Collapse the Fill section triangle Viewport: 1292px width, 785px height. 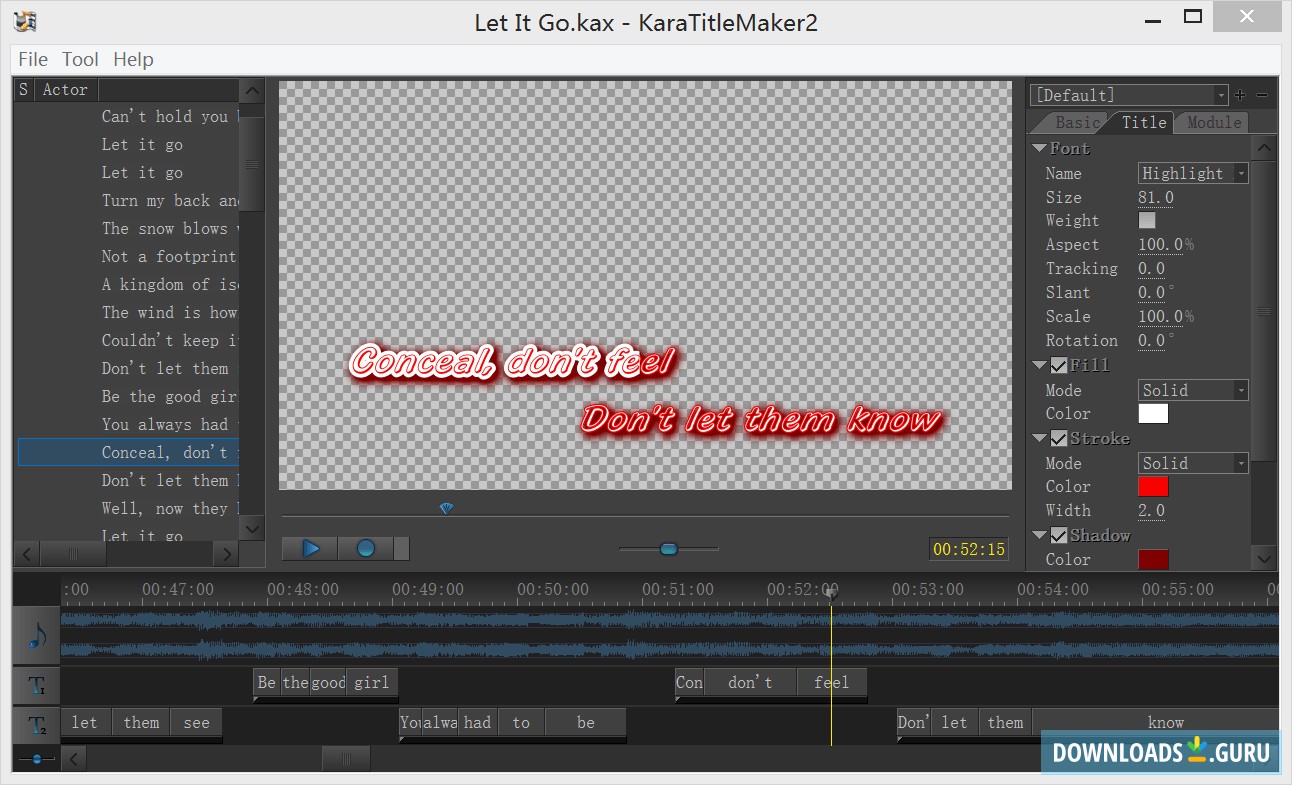pyautogui.click(x=1040, y=366)
